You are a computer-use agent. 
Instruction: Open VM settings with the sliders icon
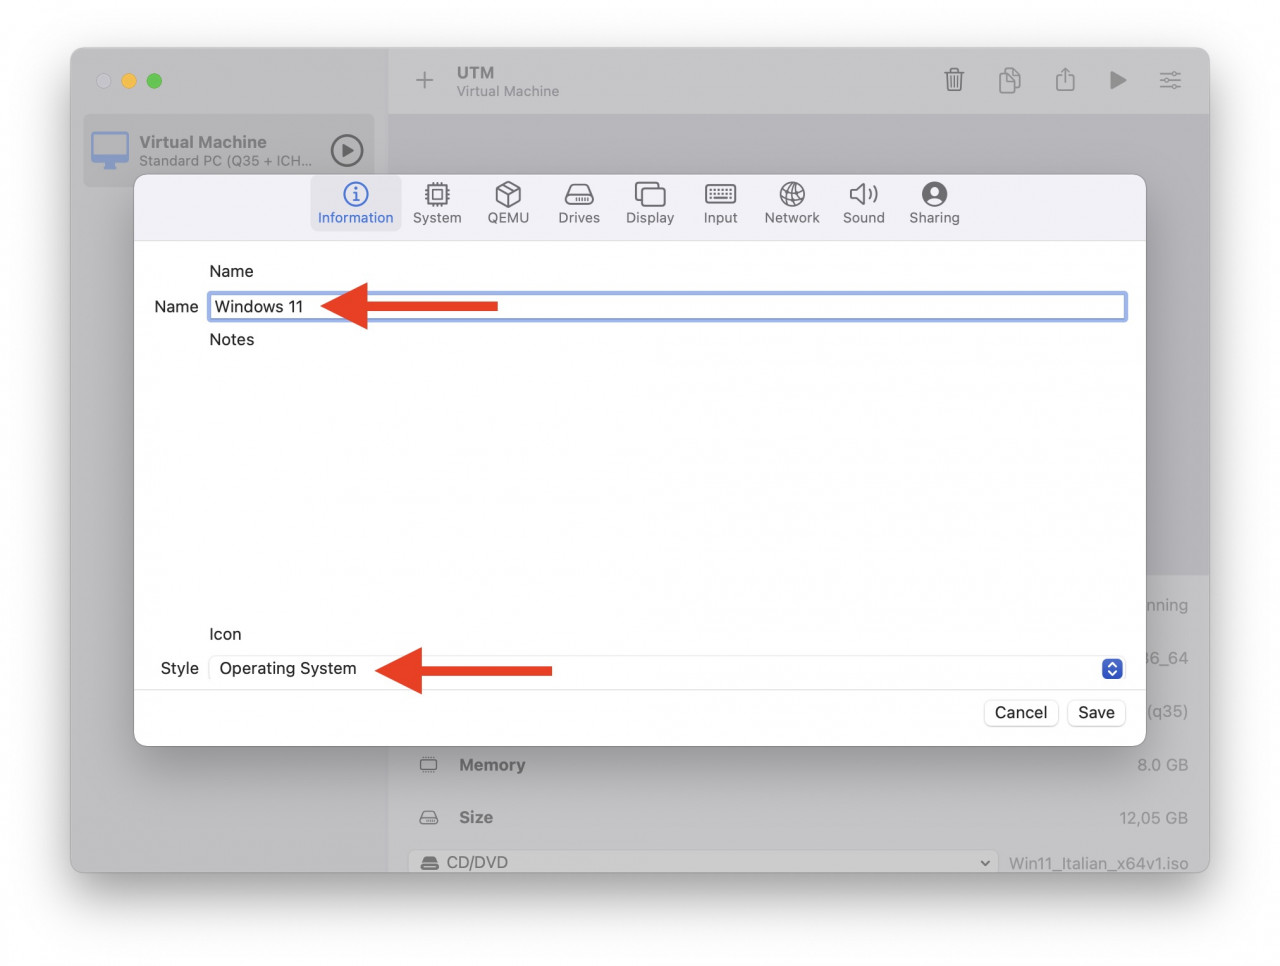pyautogui.click(x=1170, y=80)
